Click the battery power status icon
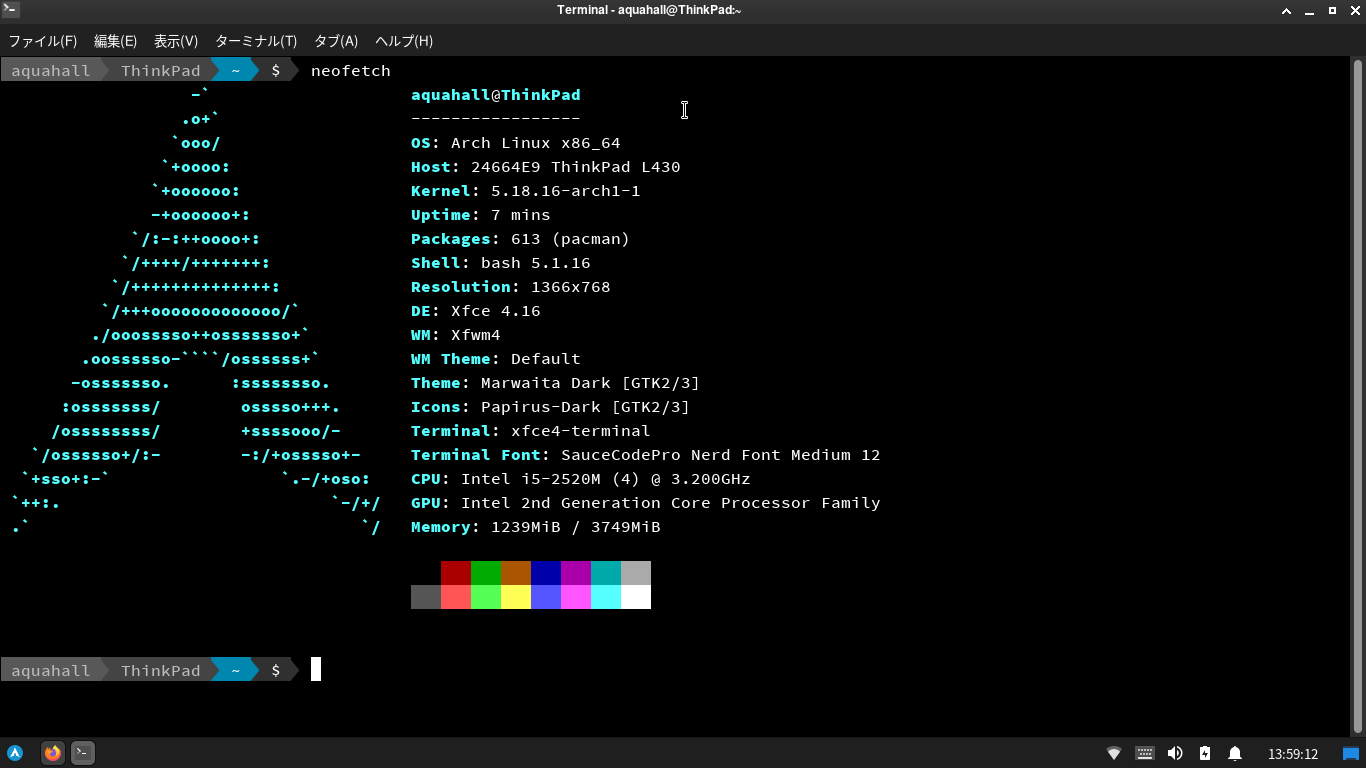1366x768 pixels. [1205, 753]
